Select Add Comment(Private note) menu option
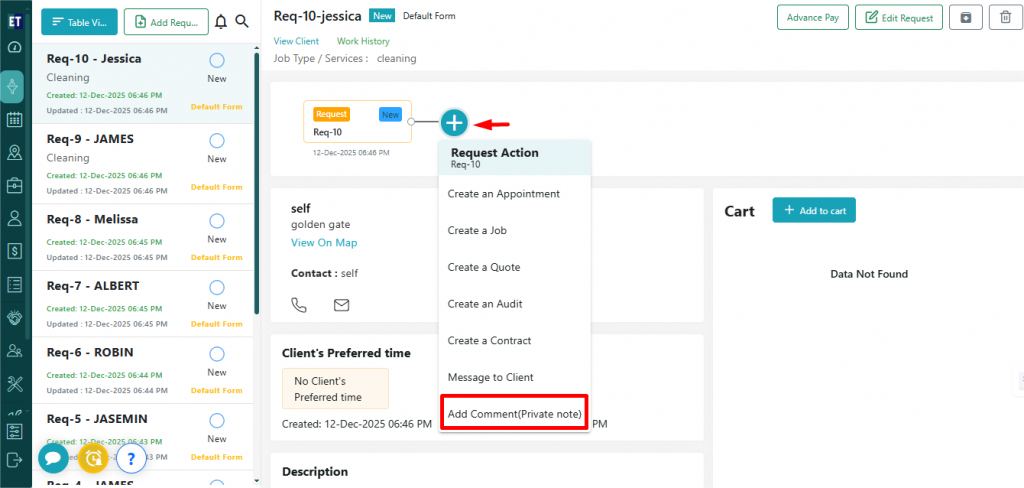 point(514,414)
